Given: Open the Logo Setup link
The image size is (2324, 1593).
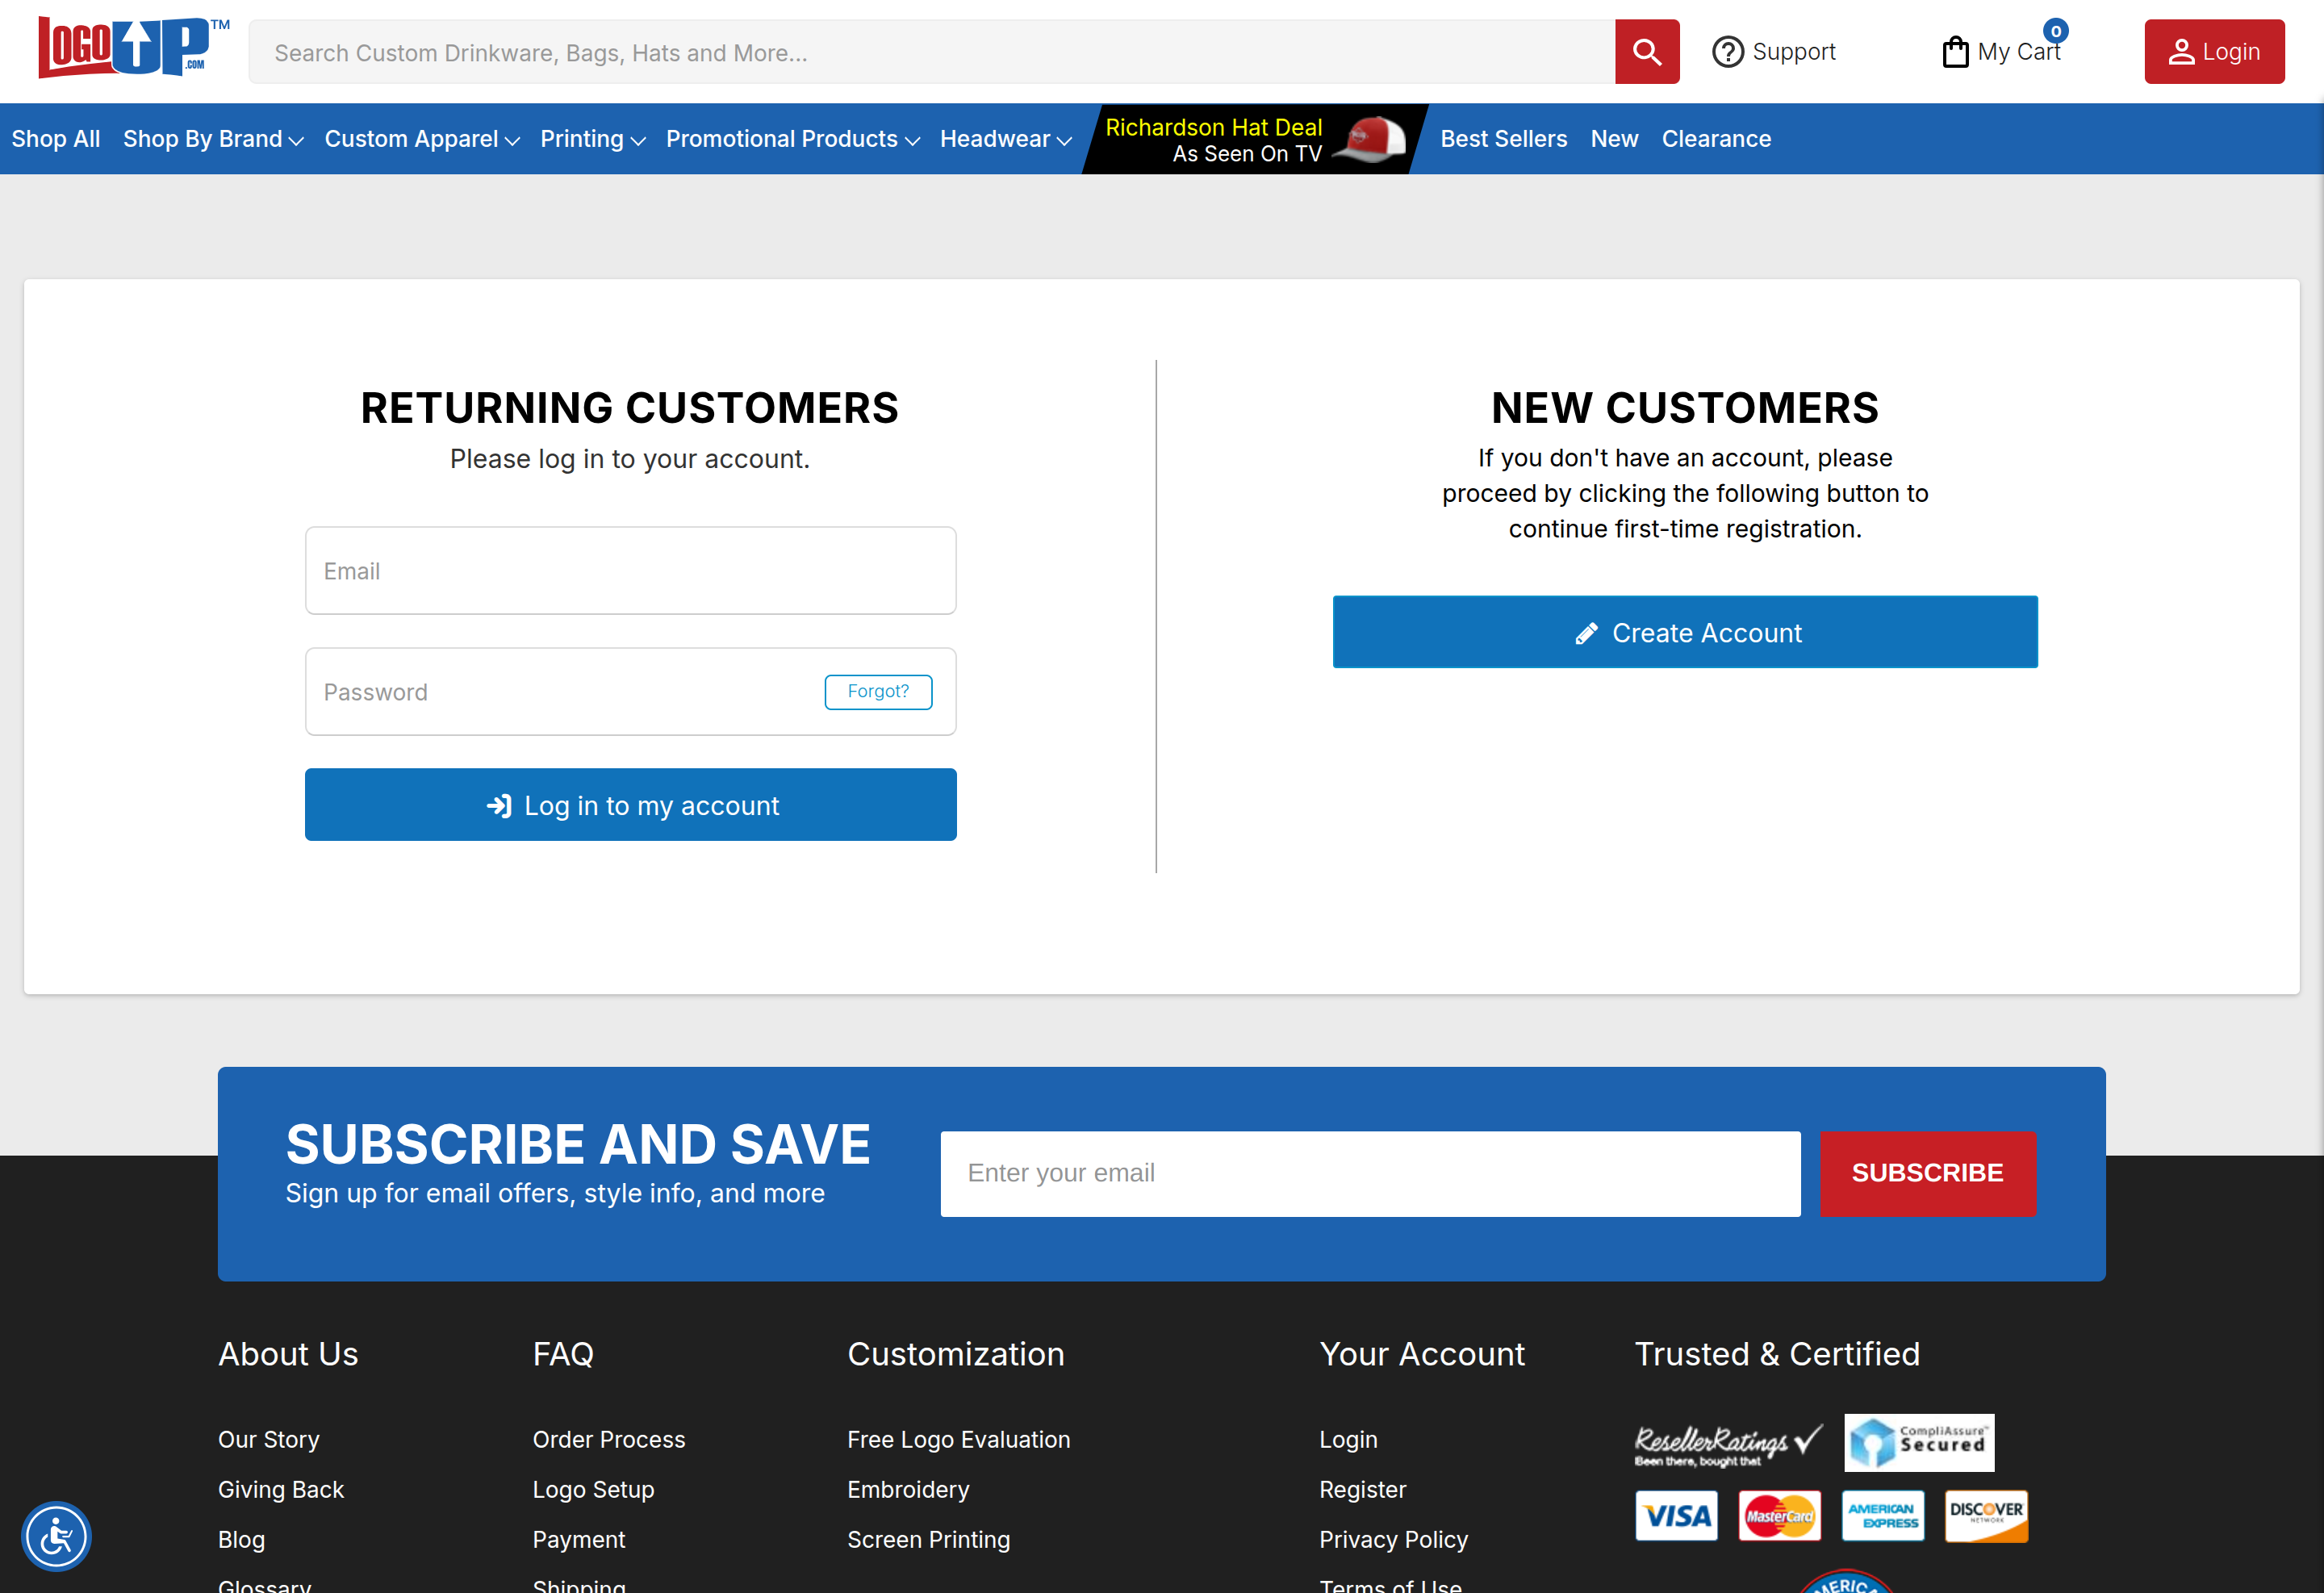Looking at the screenshot, I should 593,1489.
